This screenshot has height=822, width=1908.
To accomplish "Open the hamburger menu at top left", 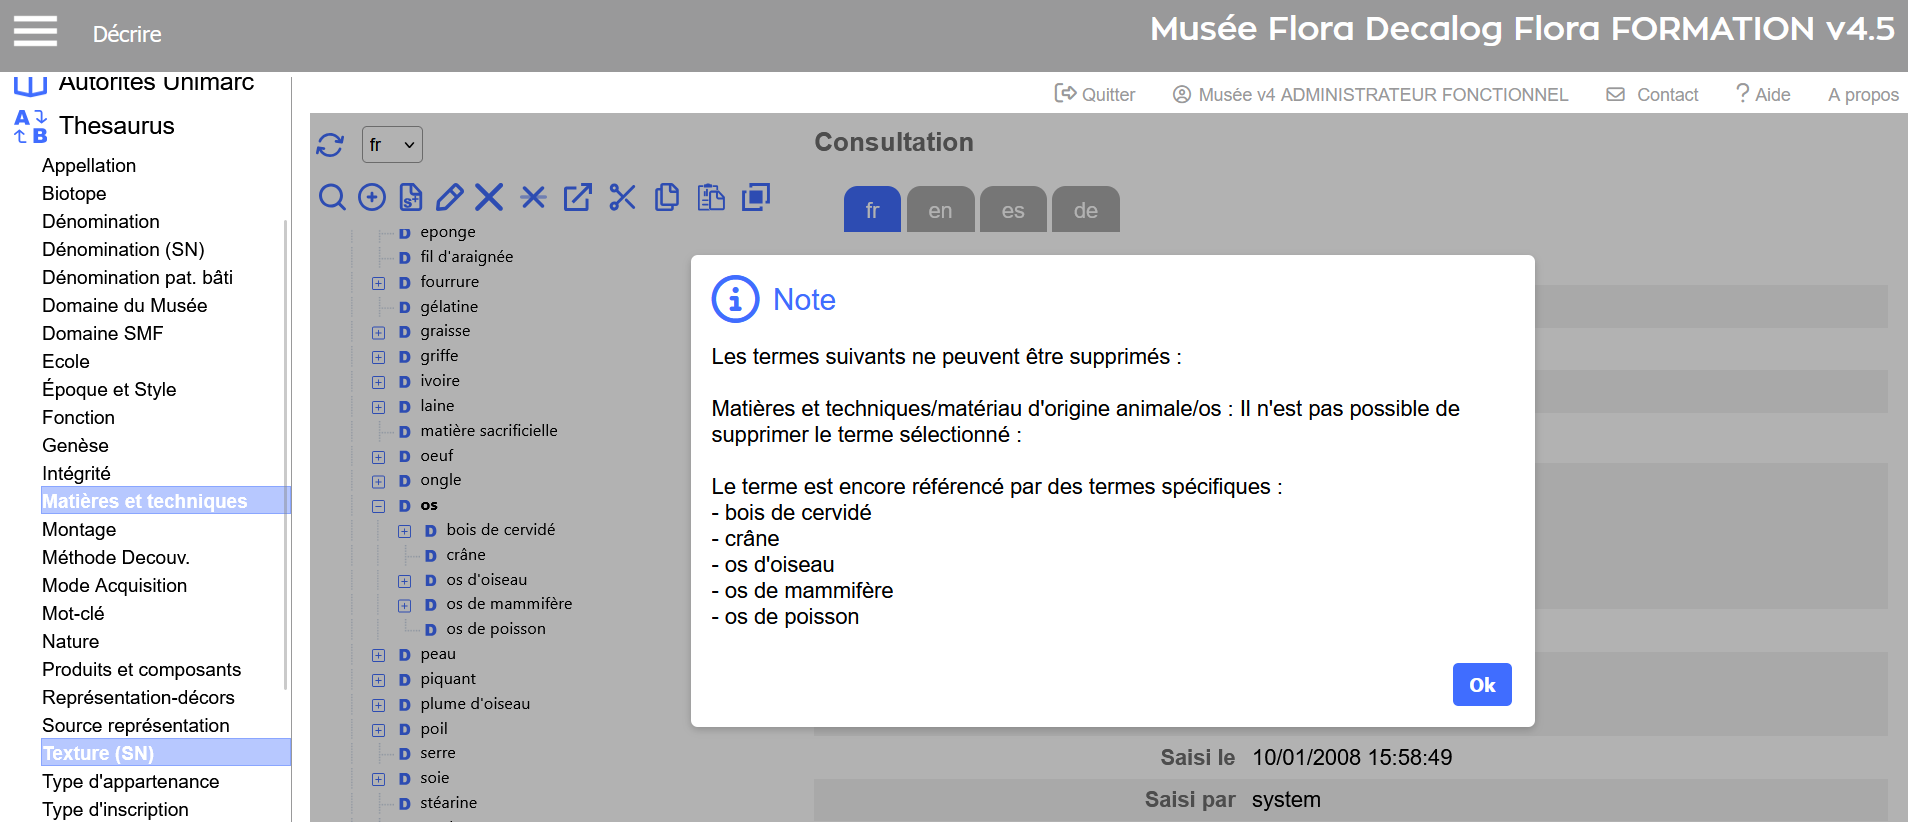I will (x=35, y=31).
